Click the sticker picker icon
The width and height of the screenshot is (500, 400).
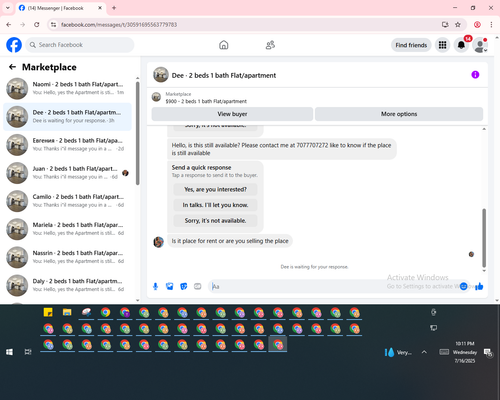[184, 286]
